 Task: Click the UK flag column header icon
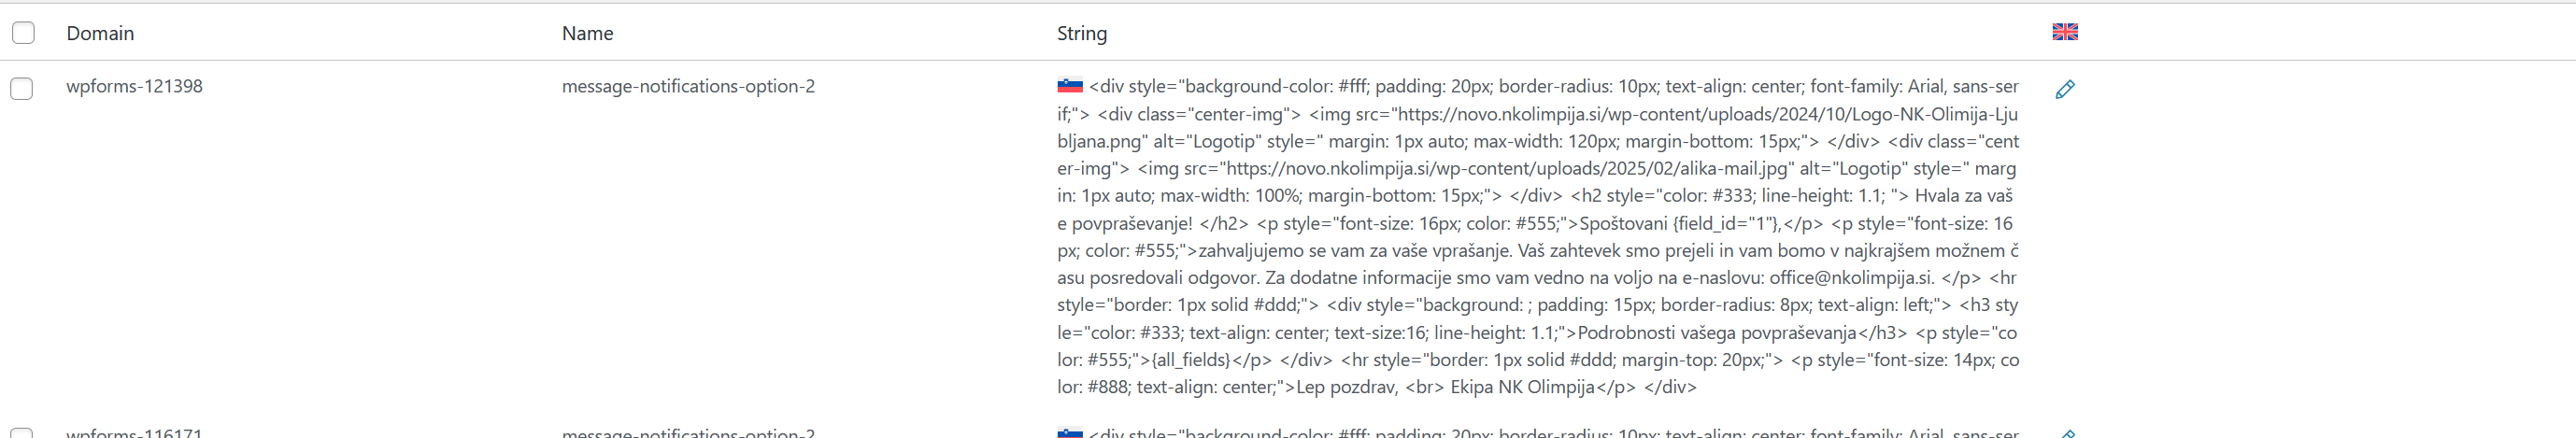click(2065, 32)
